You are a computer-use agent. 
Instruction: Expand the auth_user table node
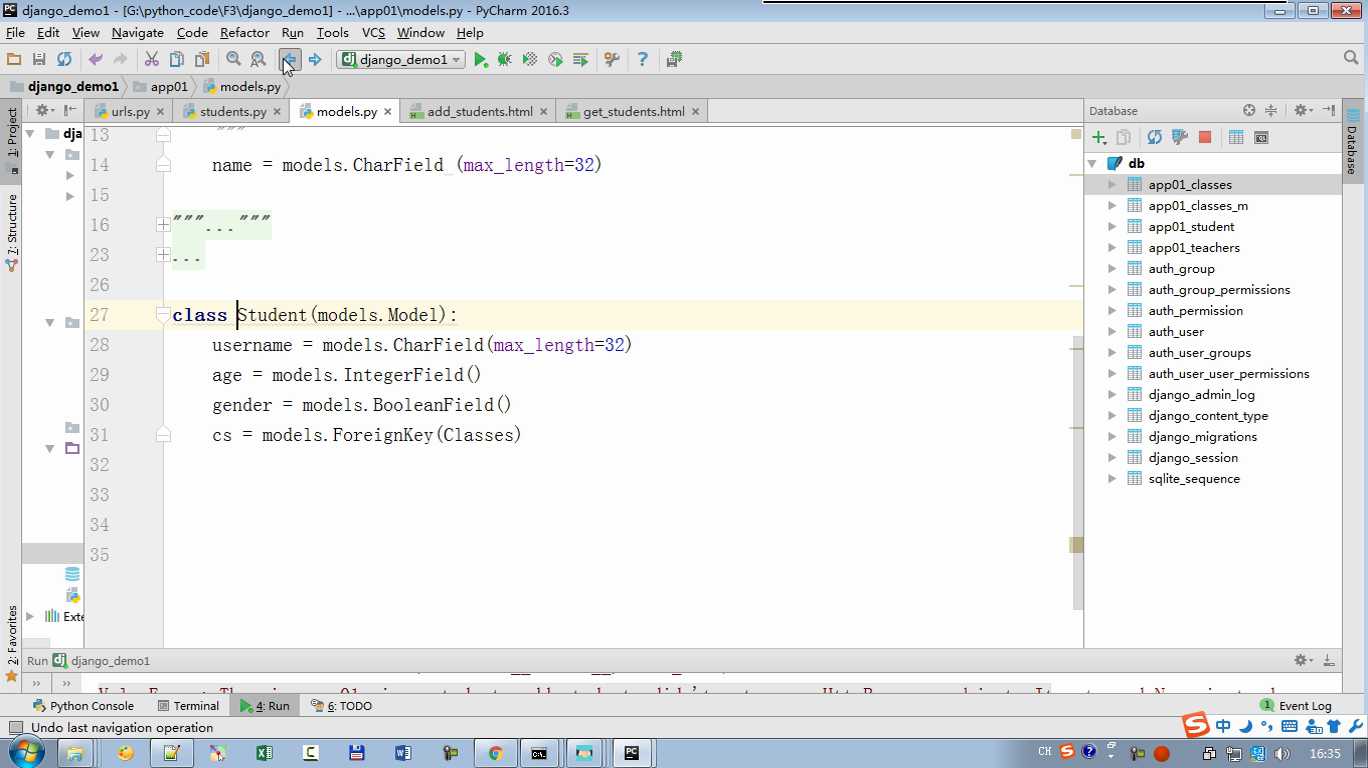tap(1112, 331)
